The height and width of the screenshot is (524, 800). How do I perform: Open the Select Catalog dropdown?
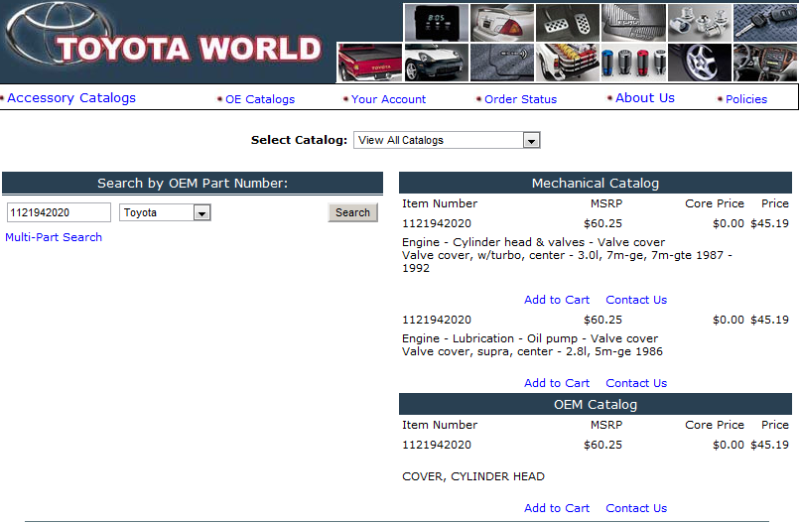[x=446, y=140]
